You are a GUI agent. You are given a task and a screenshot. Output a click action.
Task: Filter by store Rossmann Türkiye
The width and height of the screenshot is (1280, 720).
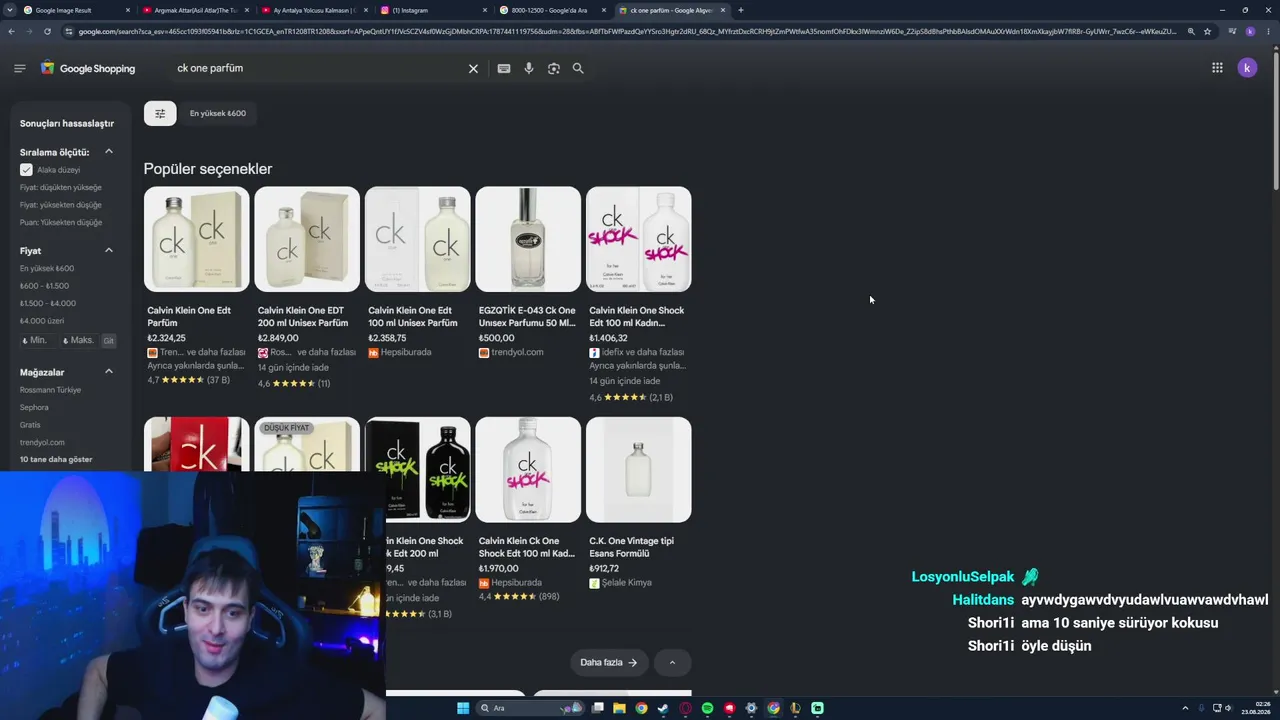point(50,390)
